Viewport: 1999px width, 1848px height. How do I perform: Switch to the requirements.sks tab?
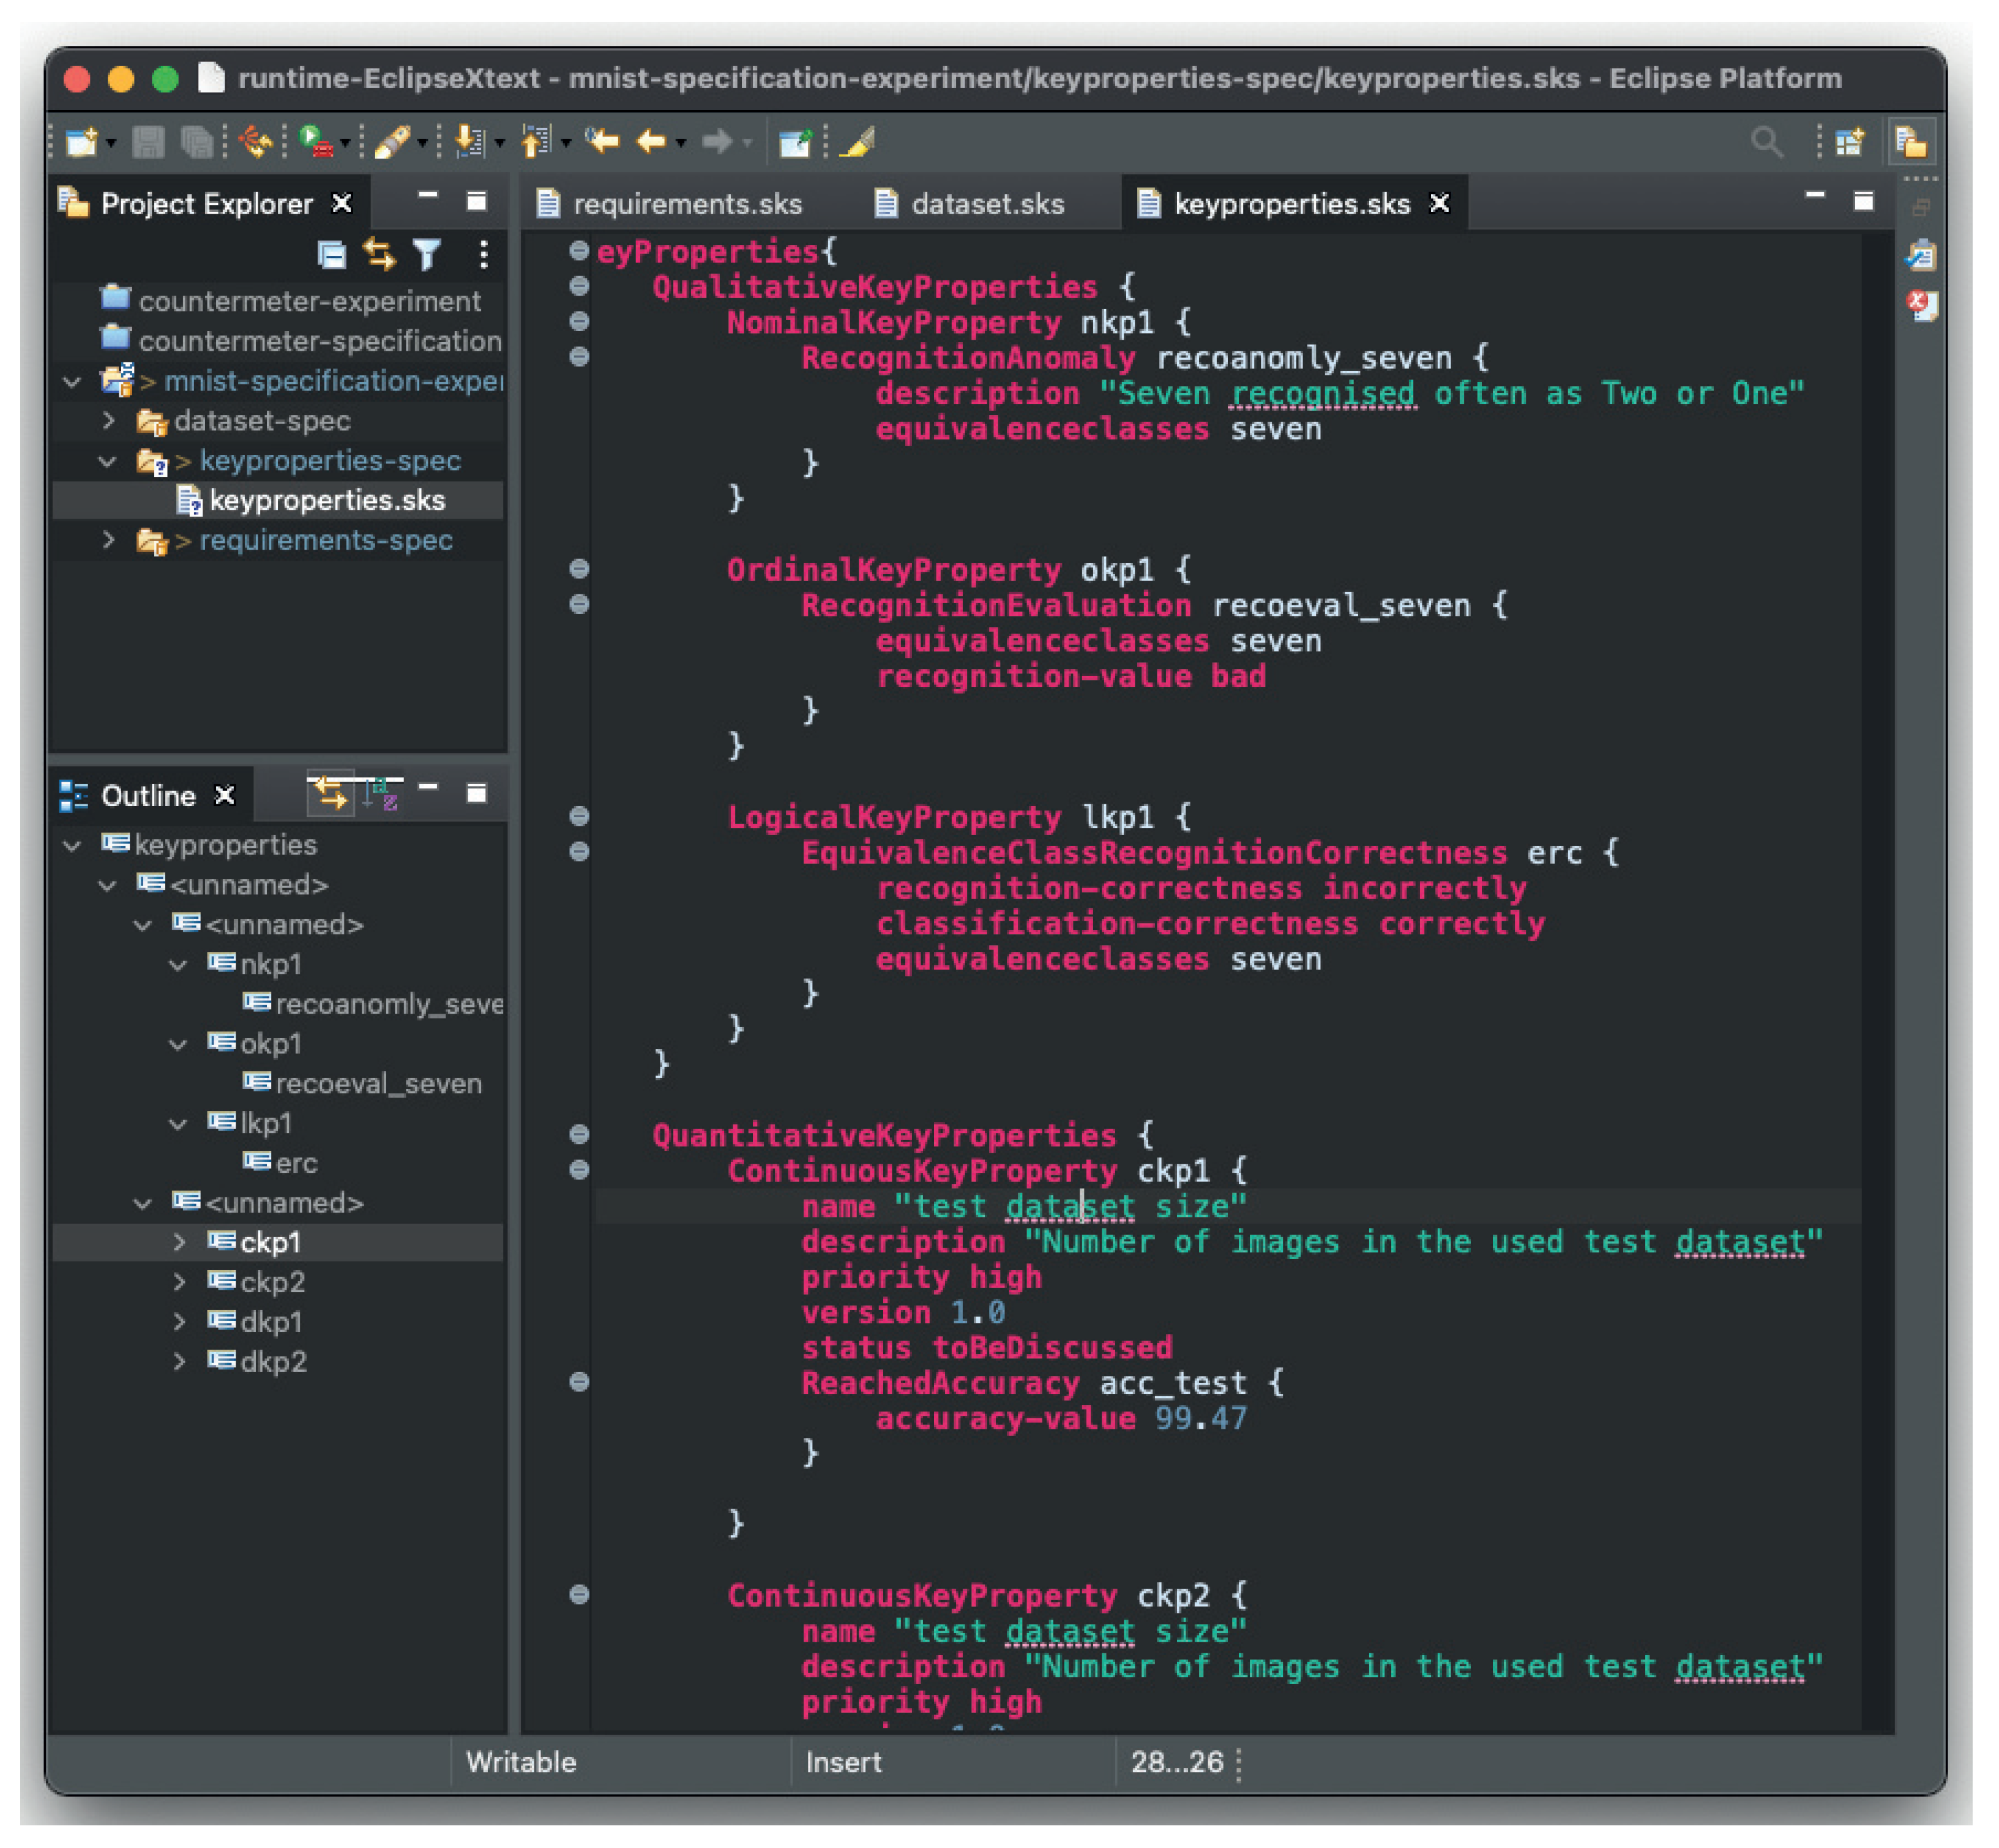pyautogui.click(x=686, y=204)
